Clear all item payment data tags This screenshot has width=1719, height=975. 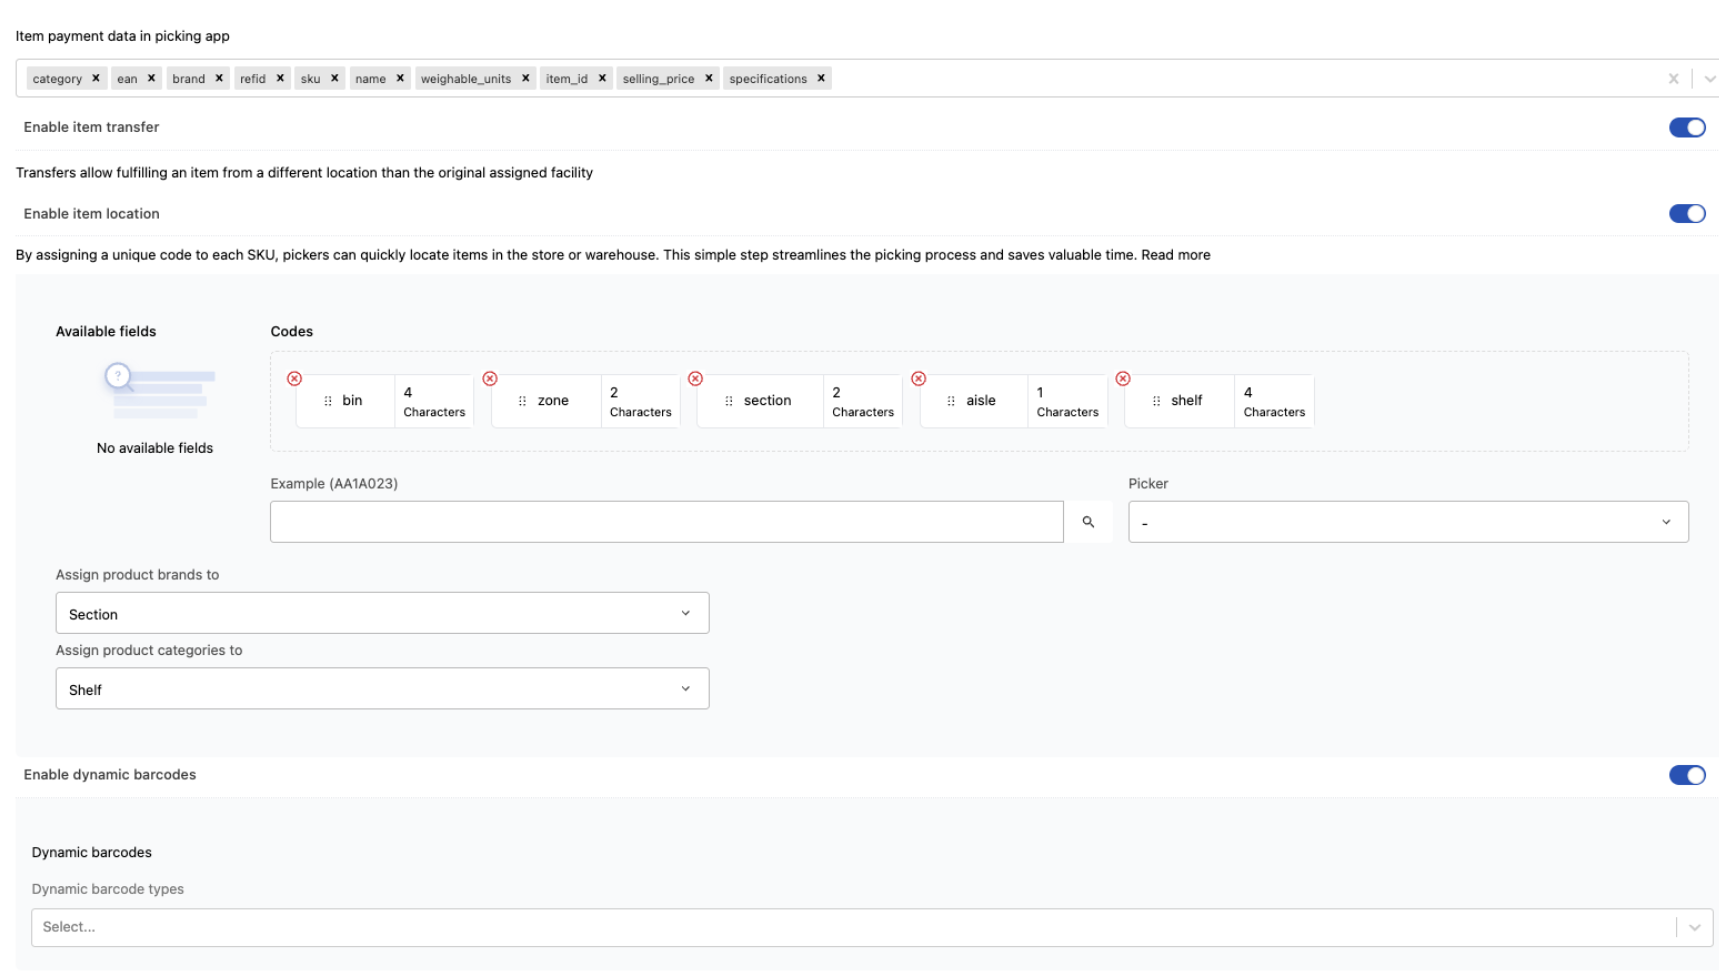pos(1673,79)
